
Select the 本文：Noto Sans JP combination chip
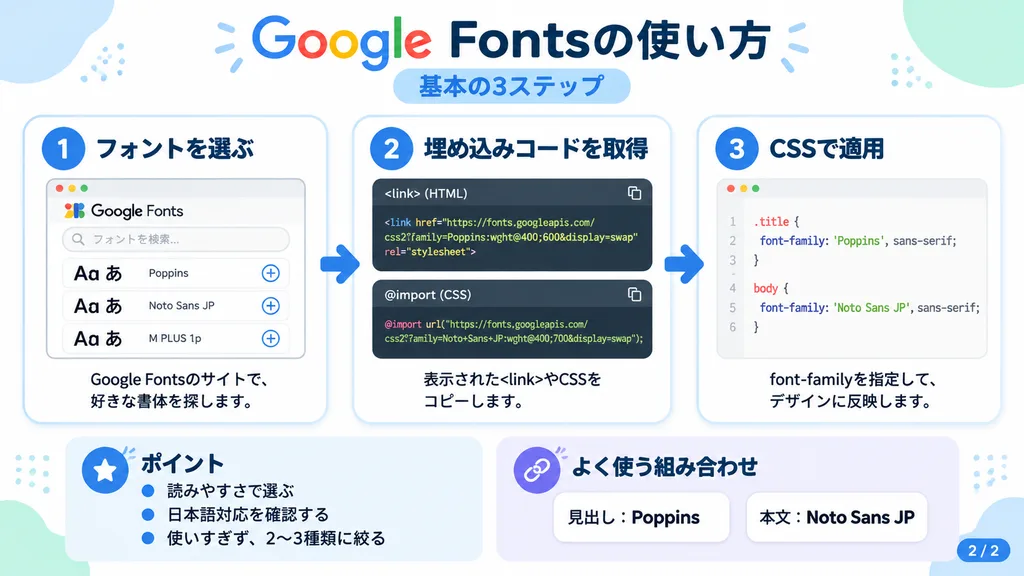pyautogui.click(x=837, y=517)
